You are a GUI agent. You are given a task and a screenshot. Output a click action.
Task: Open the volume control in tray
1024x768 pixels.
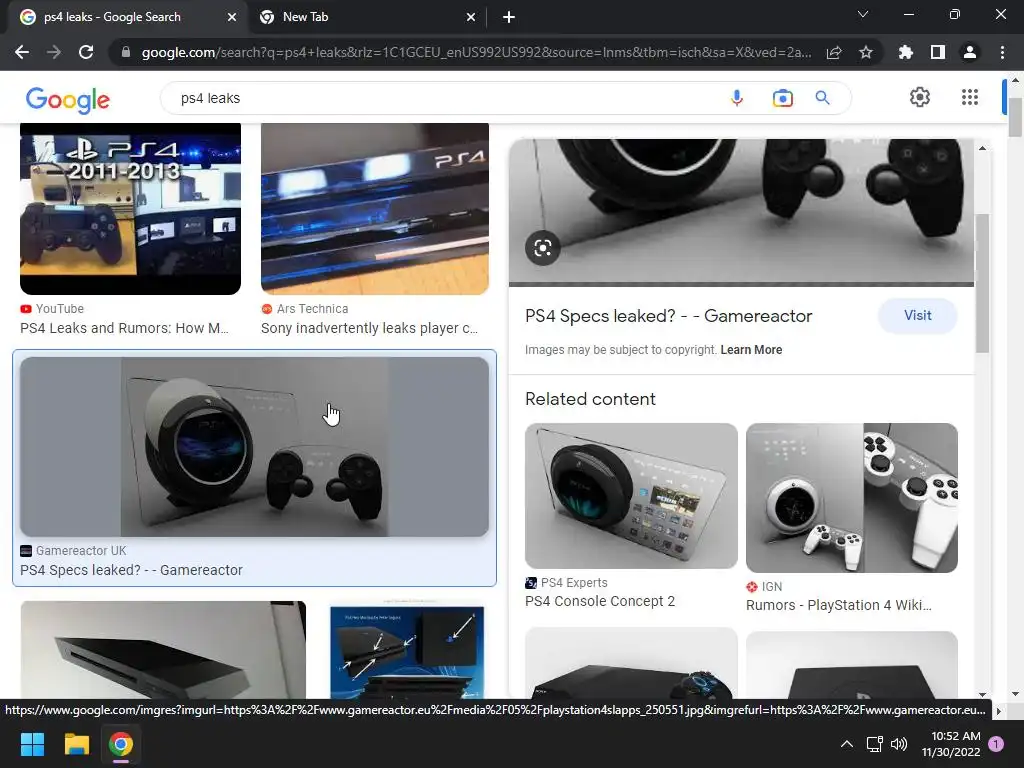899,744
